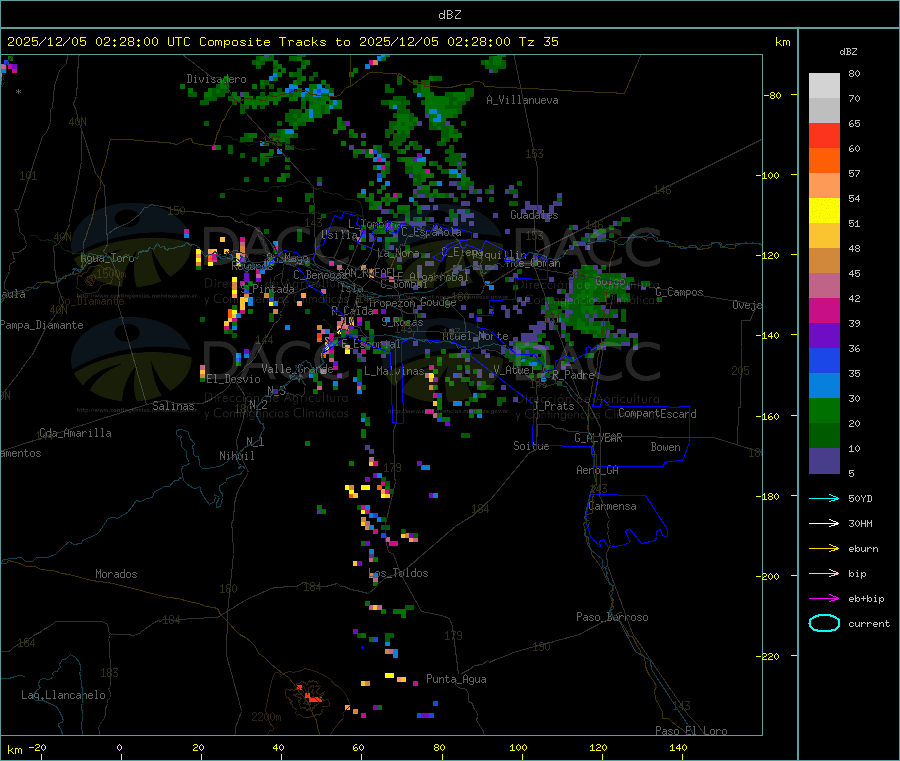
Task: Click the A_Villanueva map label
Action: pyautogui.click(x=522, y=100)
